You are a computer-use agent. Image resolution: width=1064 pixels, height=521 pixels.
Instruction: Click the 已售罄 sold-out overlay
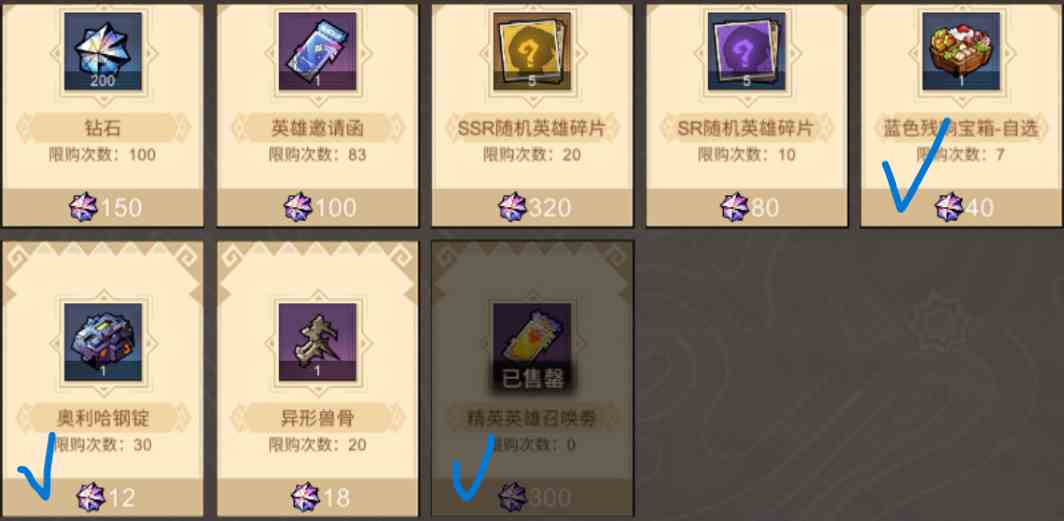pos(532,379)
